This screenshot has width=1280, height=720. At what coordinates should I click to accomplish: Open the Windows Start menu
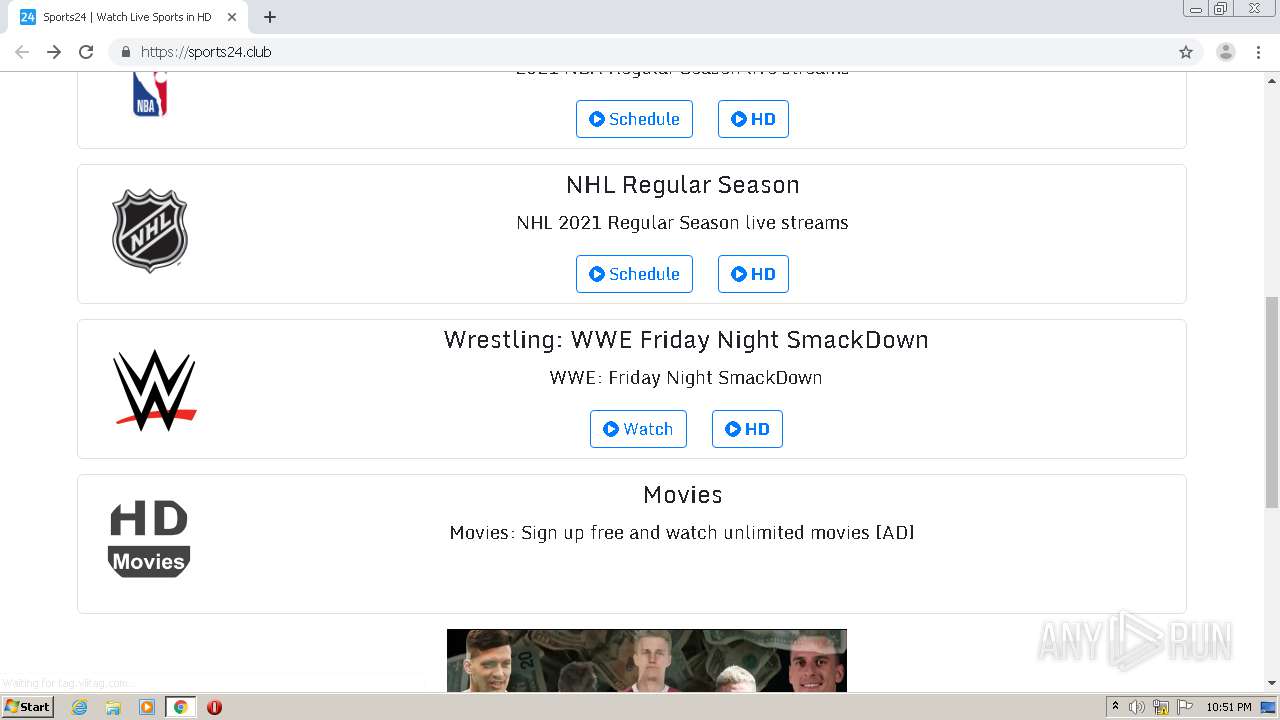point(28,707)
